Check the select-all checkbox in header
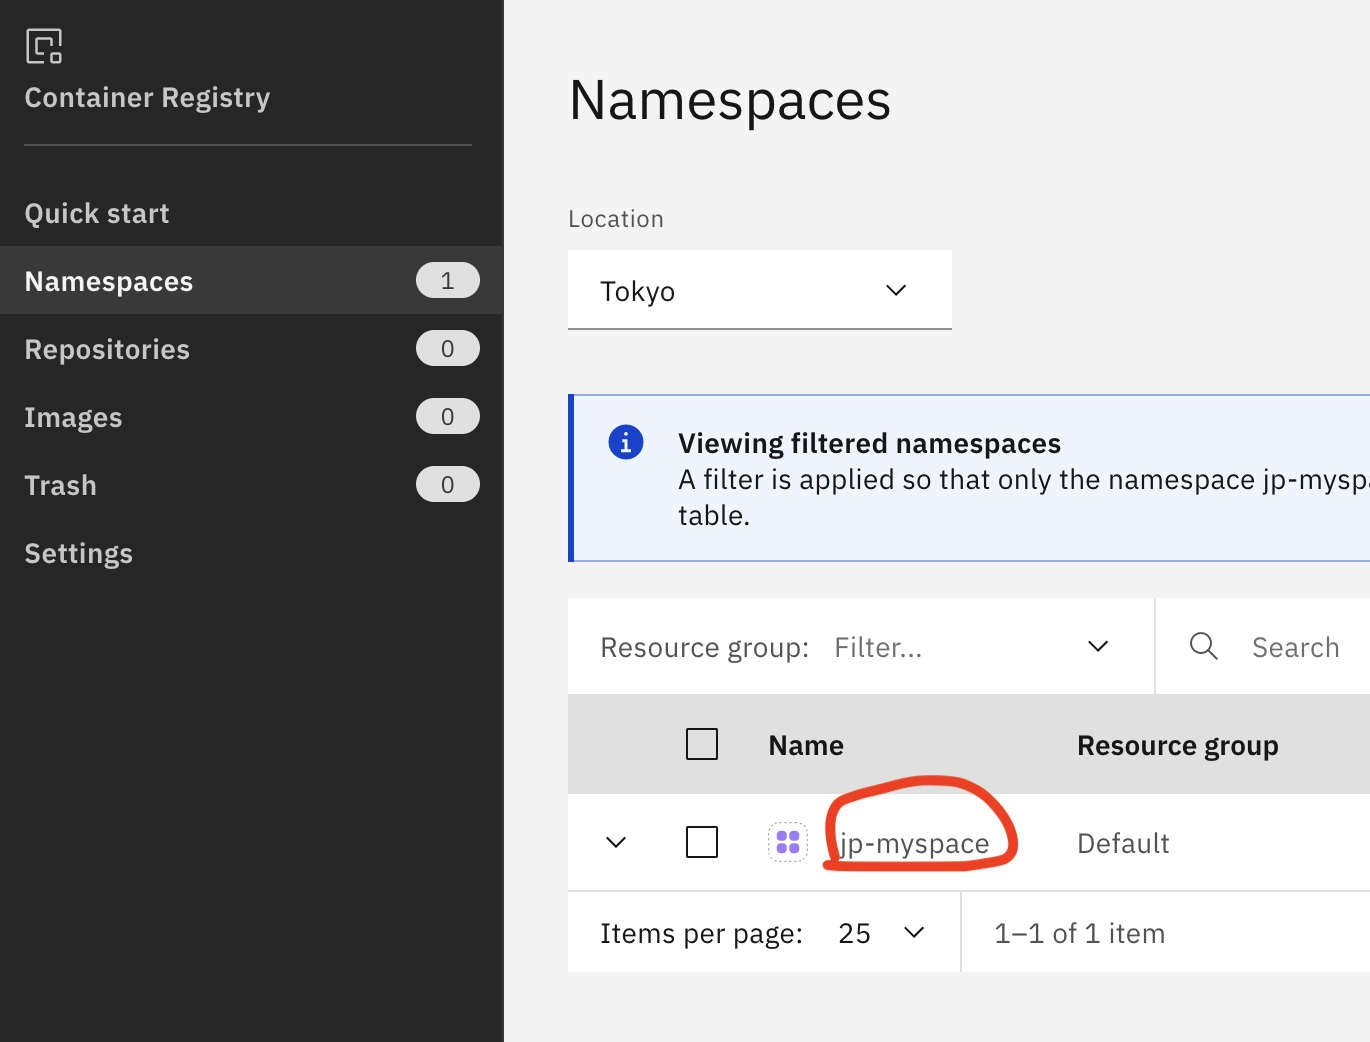 coord(702,744)
